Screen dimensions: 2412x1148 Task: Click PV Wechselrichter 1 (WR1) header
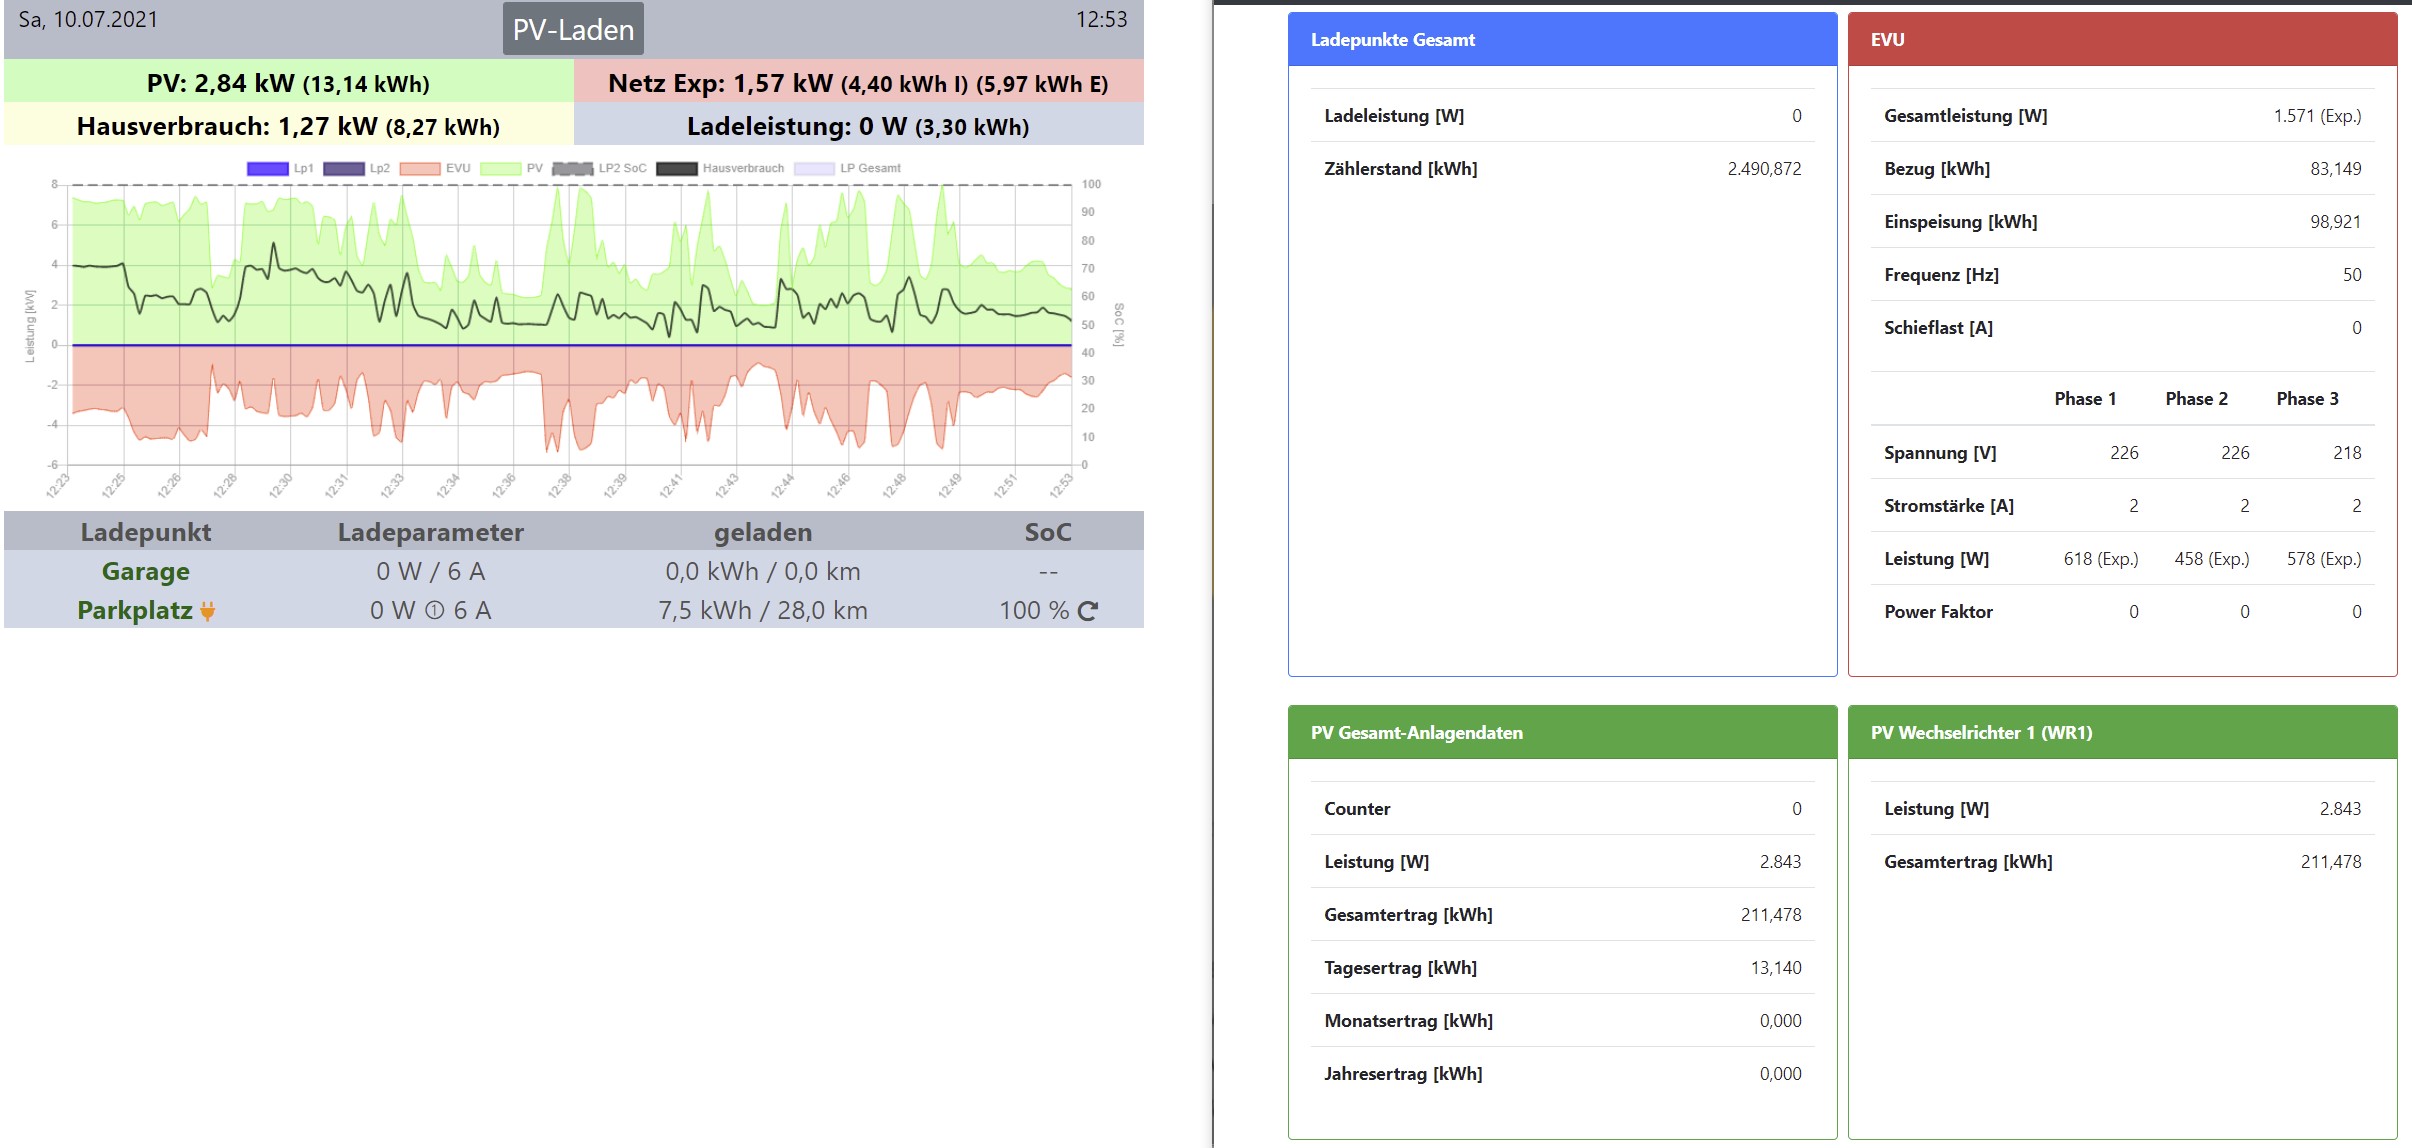2122,733
